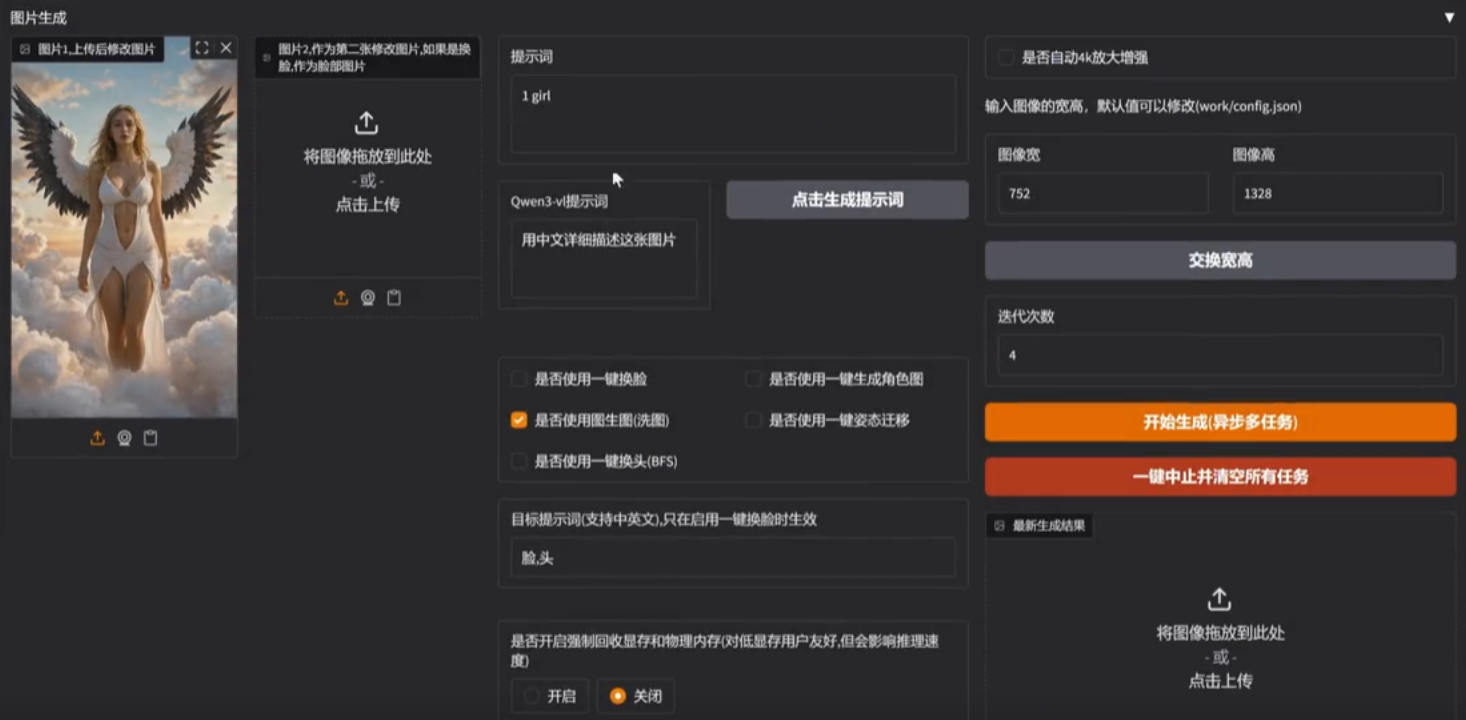Click into the Qwen3-vl提示词 text area
1466x720 pixels.
point(604,258)
